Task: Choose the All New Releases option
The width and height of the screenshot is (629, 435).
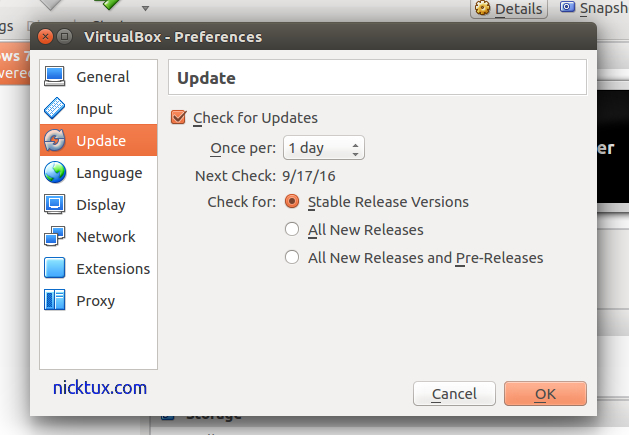Action: pyautogui.click(x=292, y=230)
